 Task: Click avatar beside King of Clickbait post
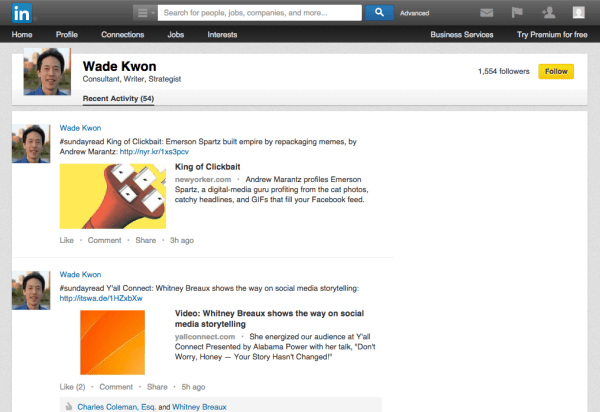(x=31, y=144)
